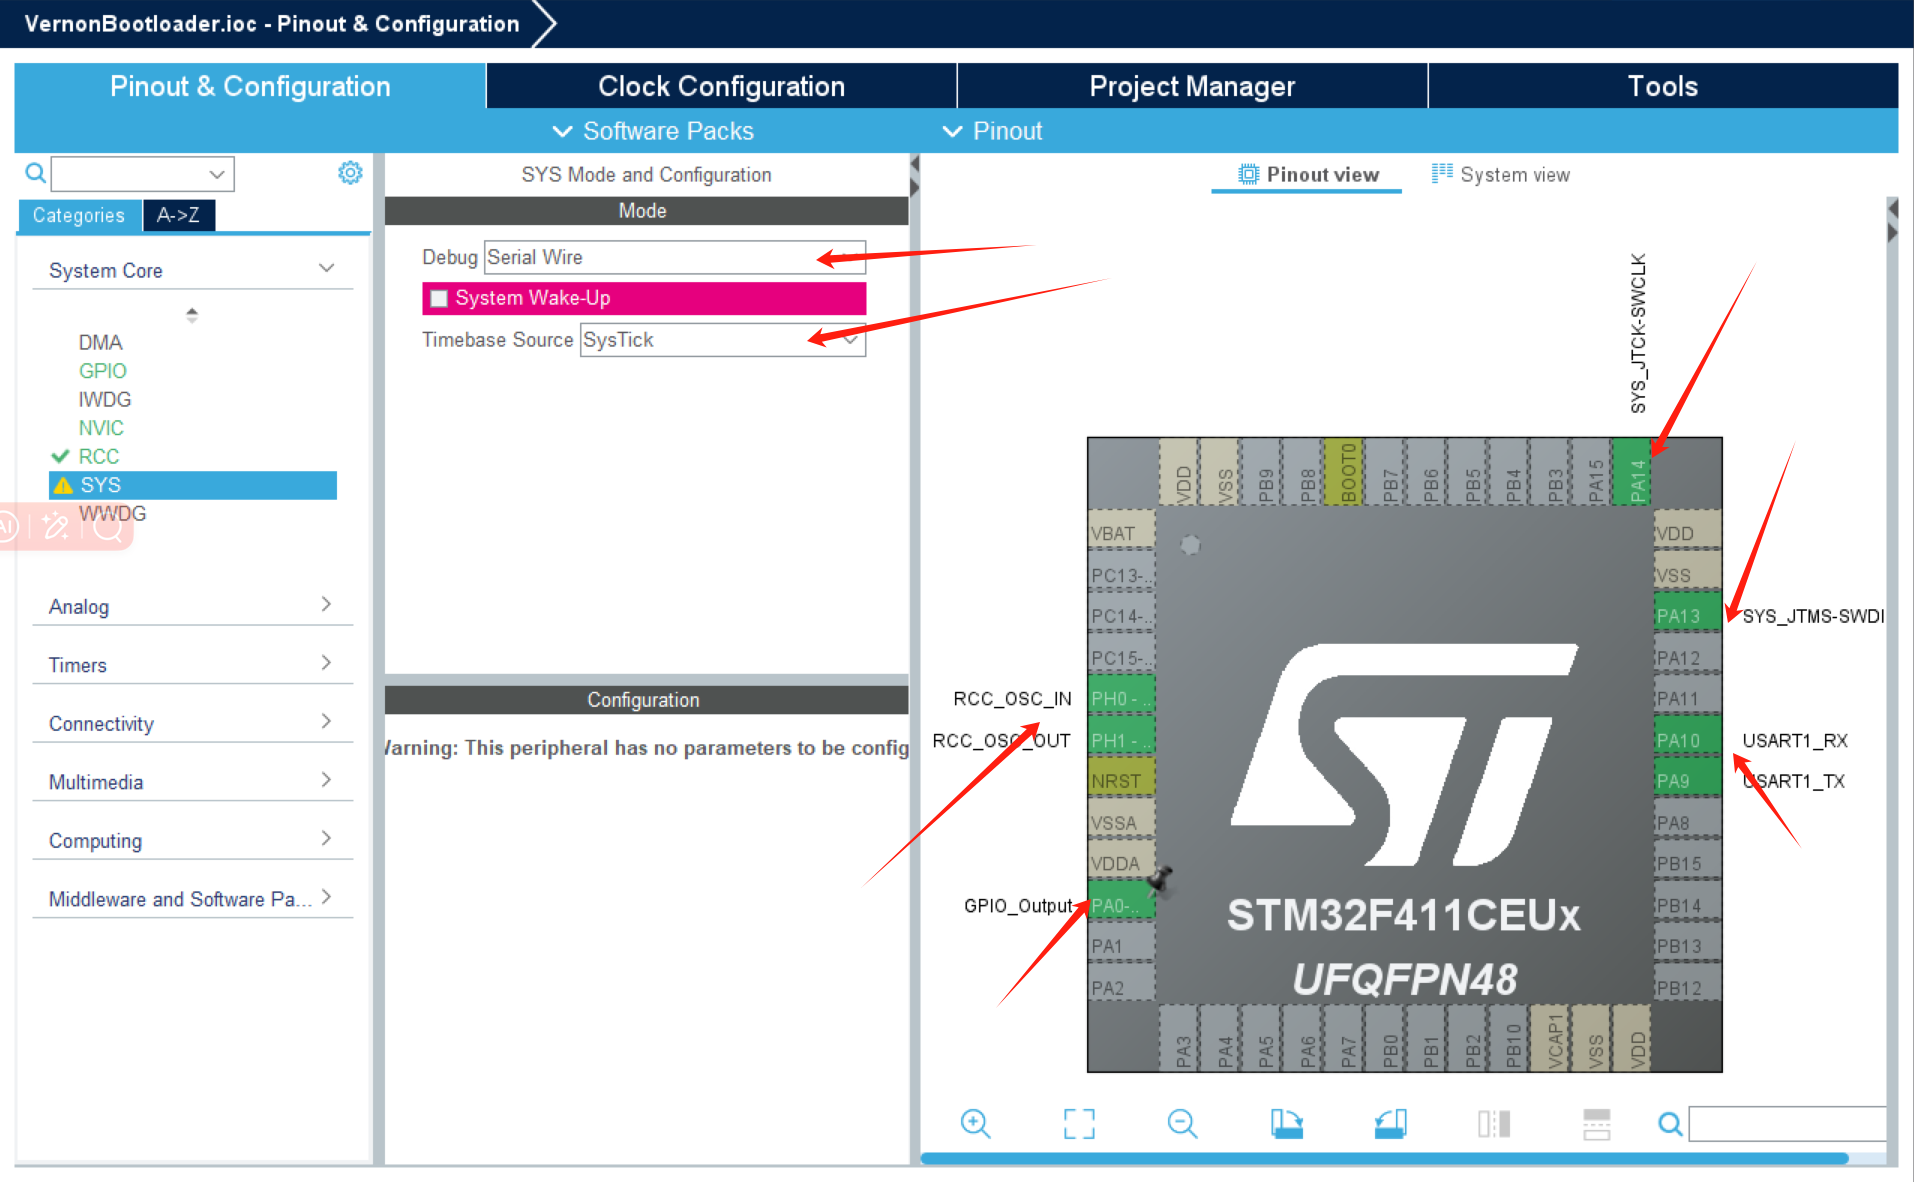Open the Tools tab
Screen dimensions: 1914x1182
coord(1663,86)
